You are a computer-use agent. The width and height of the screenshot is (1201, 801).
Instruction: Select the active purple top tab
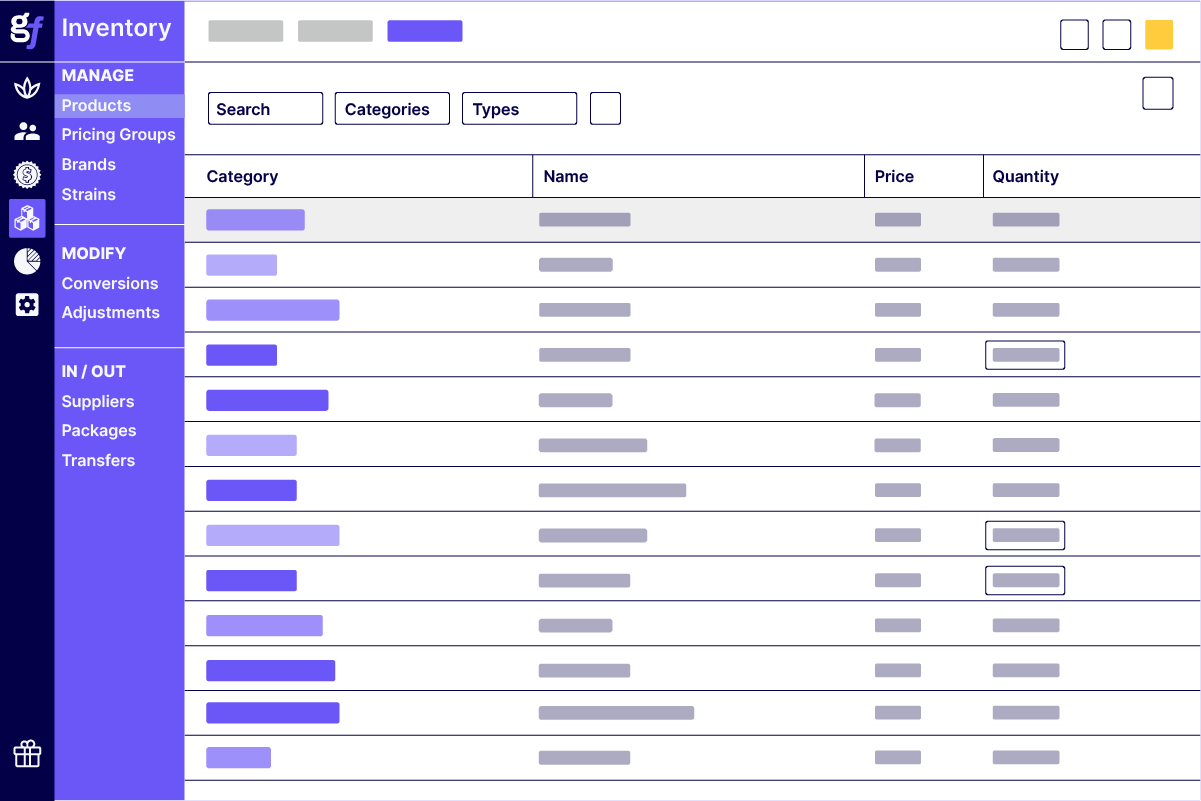coord(425,31)
